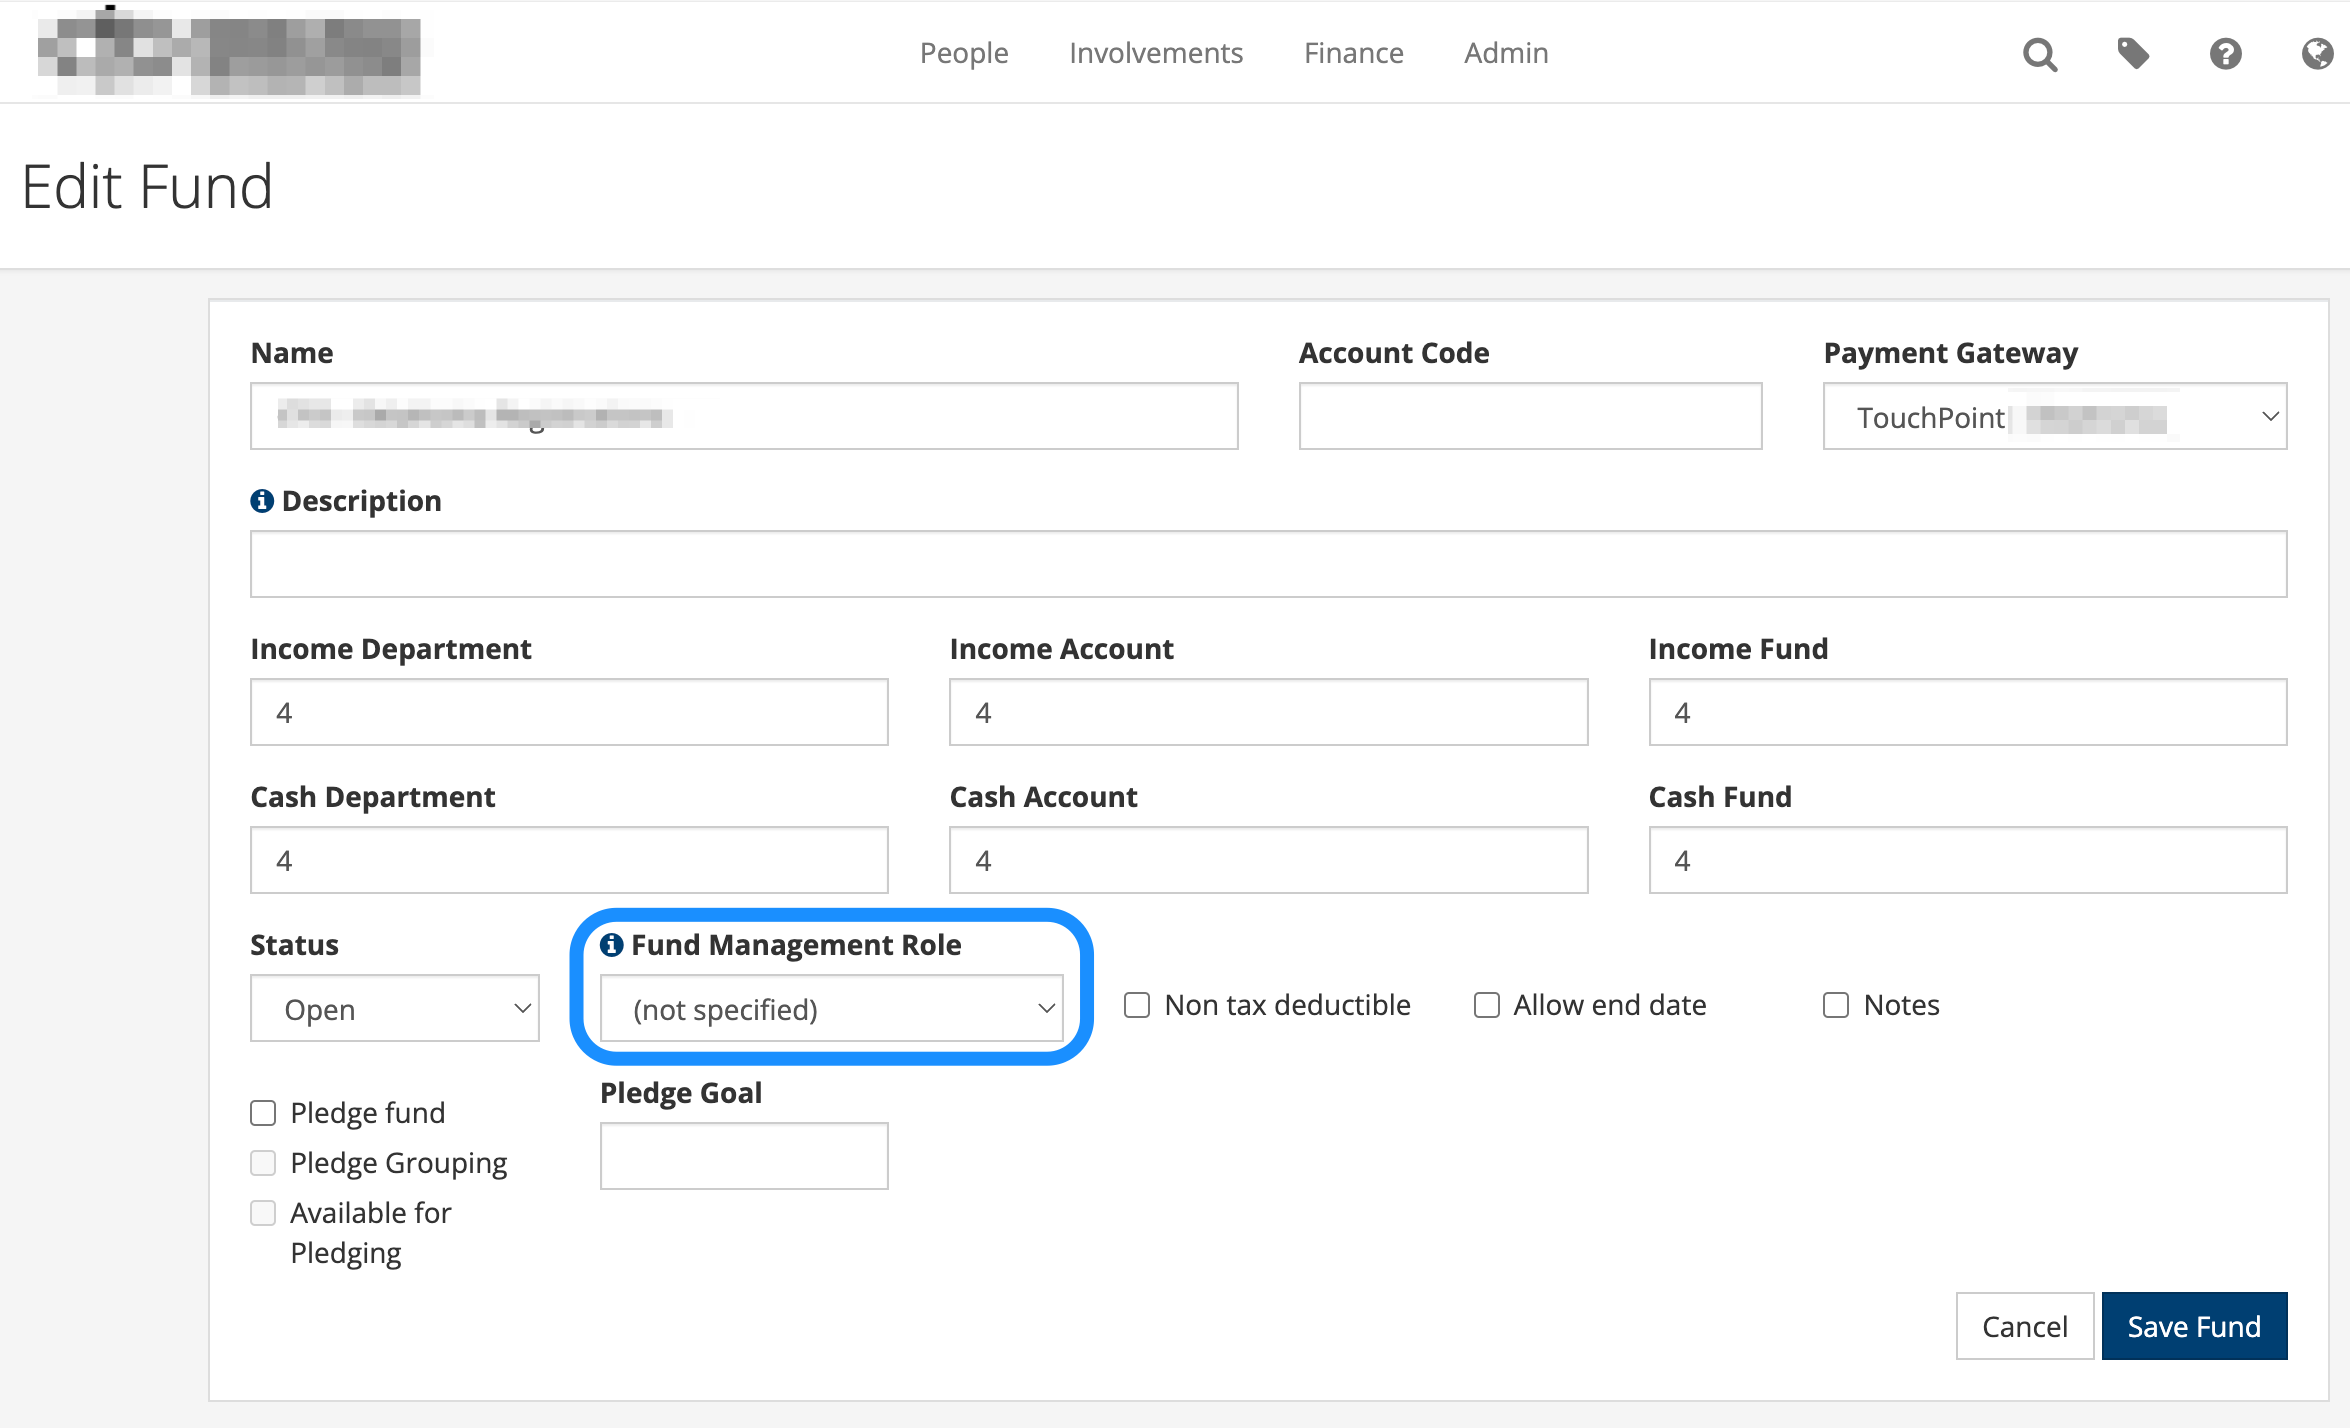This screenshot has width=2350, height=1428.
Task: Expand the Fund Management Role dropdown
Action: click(x=832, y=1009)
